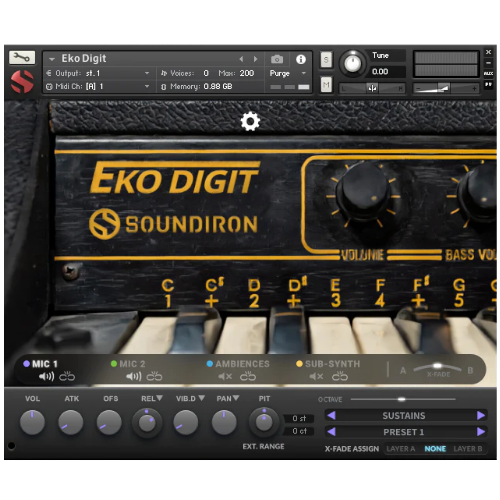Select the MIC 2 layer tab
Viewport: 500px width, 500px height.
(128, 364)
